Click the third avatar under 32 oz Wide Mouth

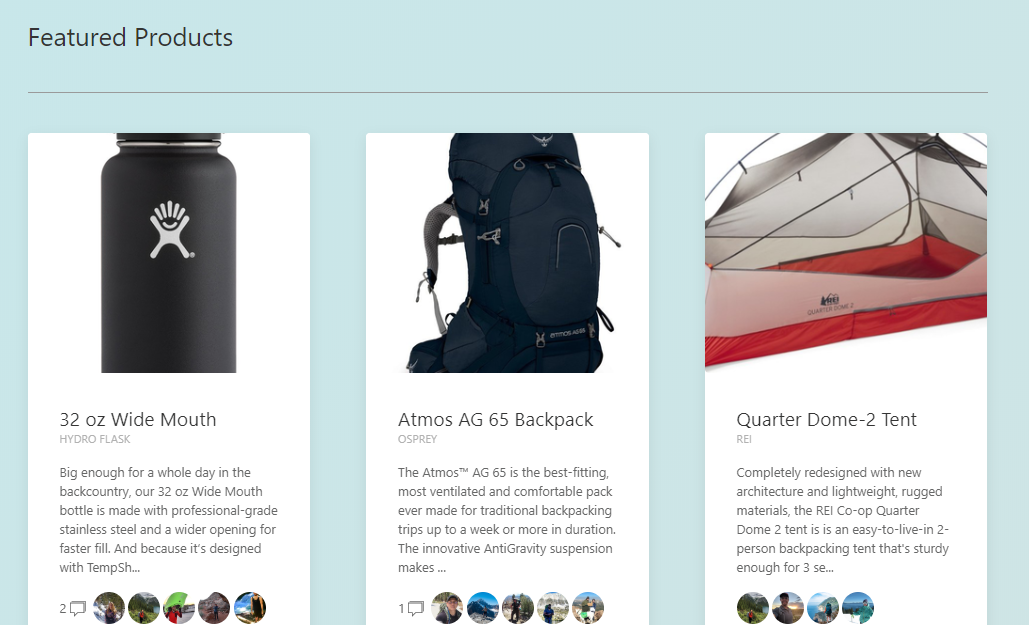click(x=179, y=608)
